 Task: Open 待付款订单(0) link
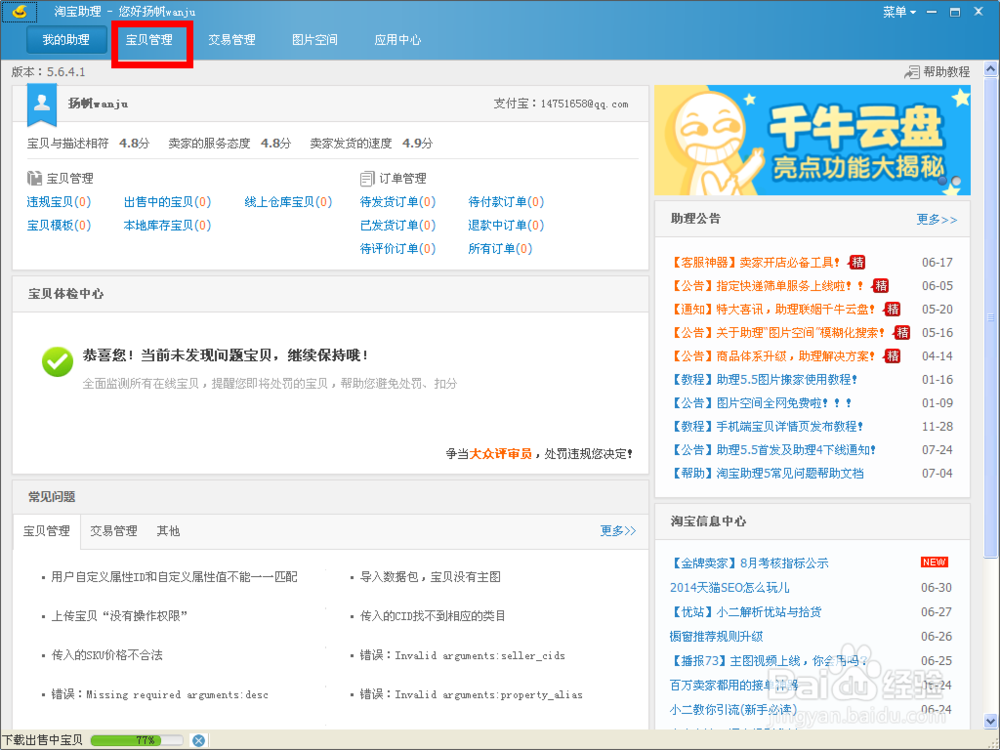[x=506, y=202]
